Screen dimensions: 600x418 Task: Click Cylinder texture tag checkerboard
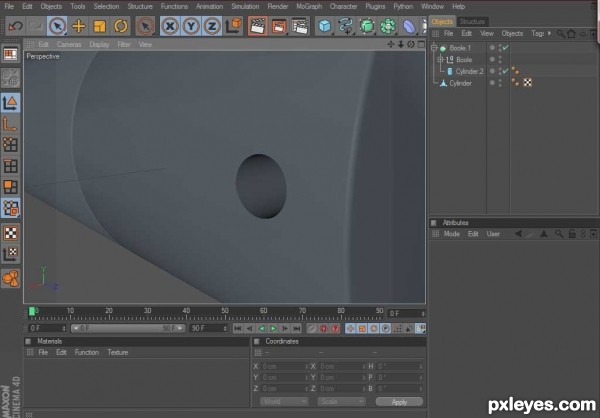point(528,82)
